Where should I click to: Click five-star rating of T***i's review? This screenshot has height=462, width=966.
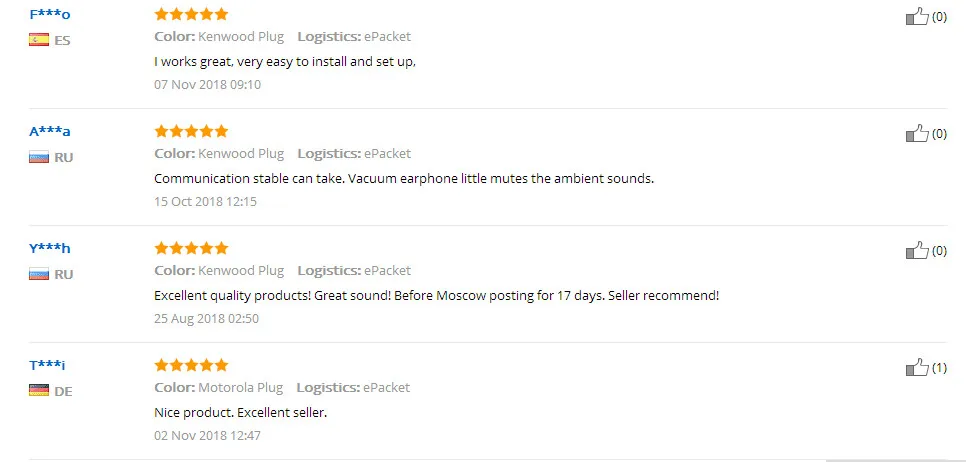[x=191, y=365]
